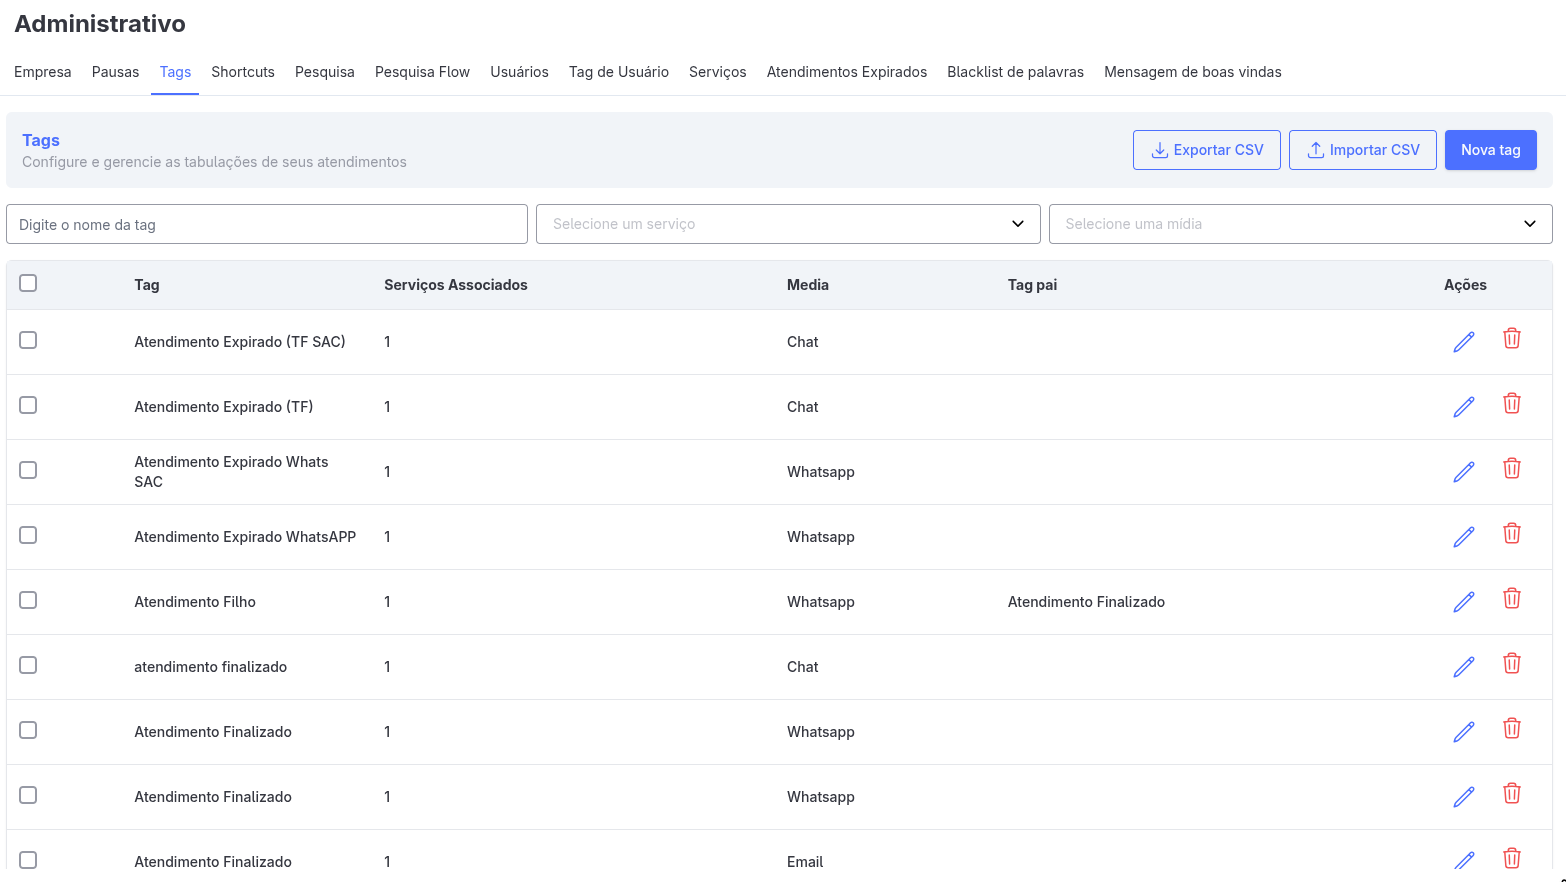This screenshot has height=882, width=1566.
Task: Toggle select-all checkbox in table header
Action: pyautogui.click(x=28, y=283)
